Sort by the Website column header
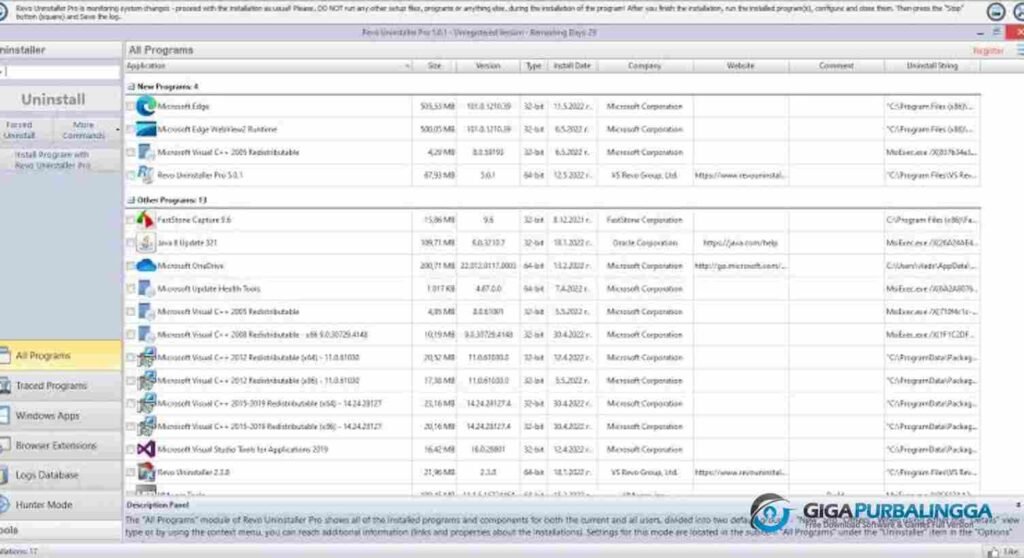Viewport: 1024px width, 558px height. pos(741,66)
